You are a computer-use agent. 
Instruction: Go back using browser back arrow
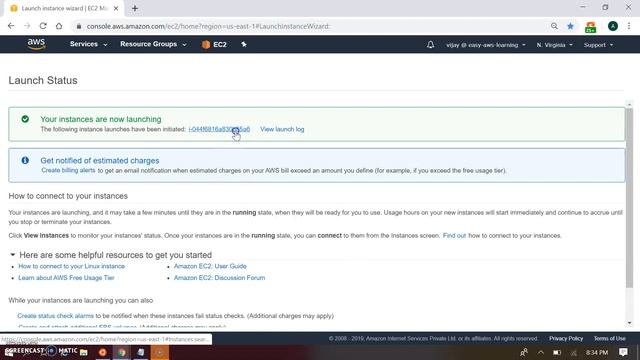click(x=11, y=26)
